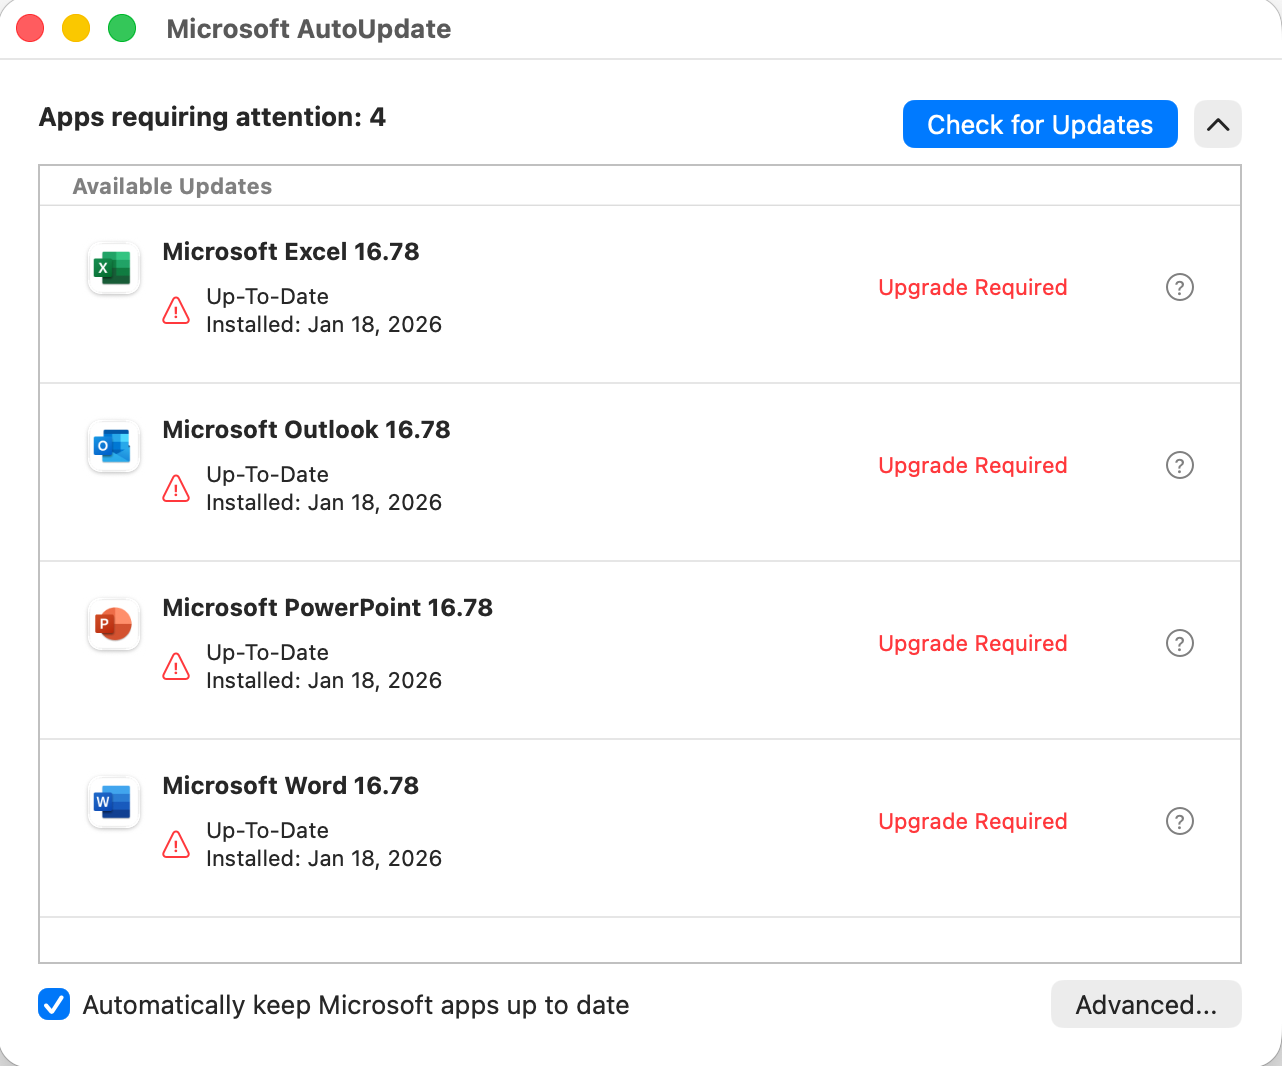This screenshot has height=1066, width=1282.
Task: Click the Available Updates column header
Action: pyautogui.click(x=171, y=186)
